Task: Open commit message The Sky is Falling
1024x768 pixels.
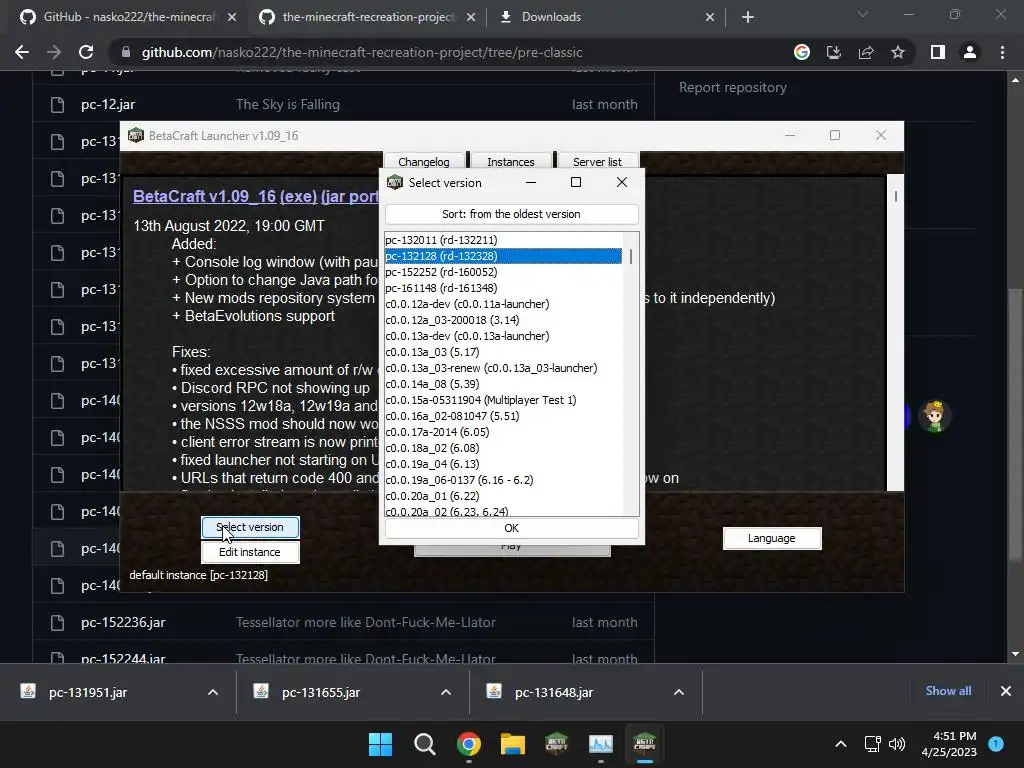Action: (287, 104)
